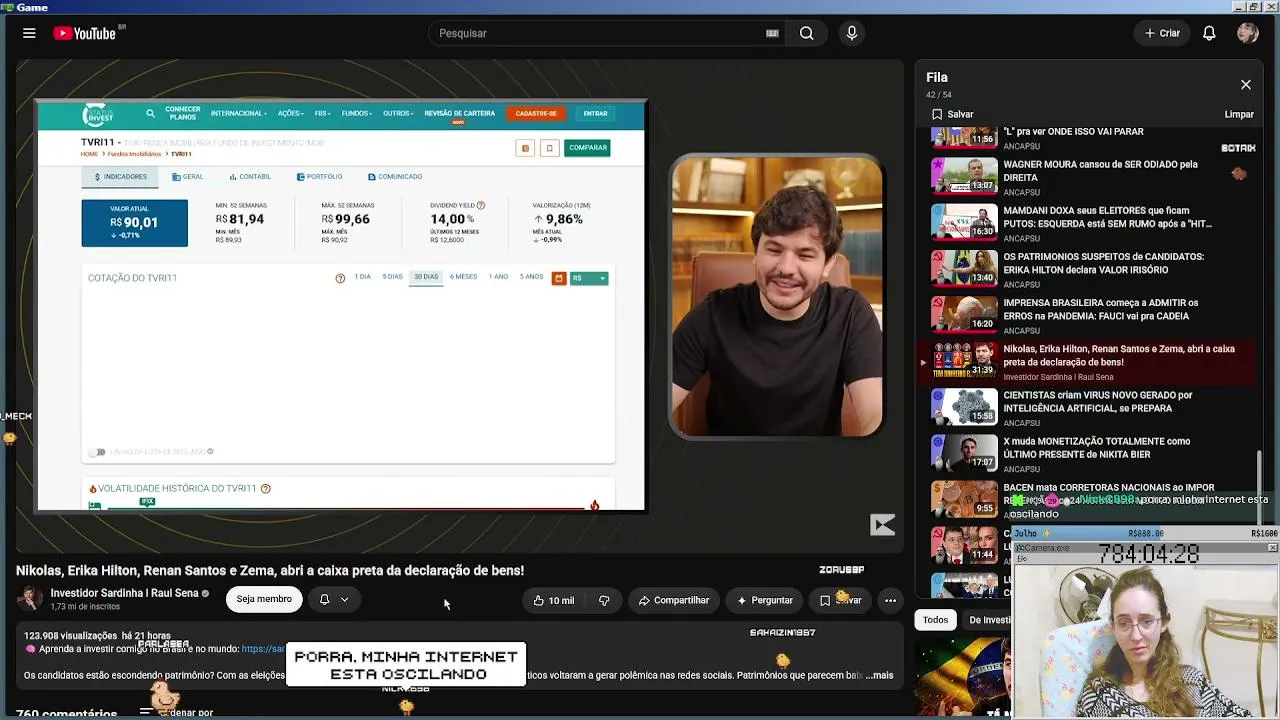Save the queue with the Salvar button
1280x720 pixels.
[952, 114]
